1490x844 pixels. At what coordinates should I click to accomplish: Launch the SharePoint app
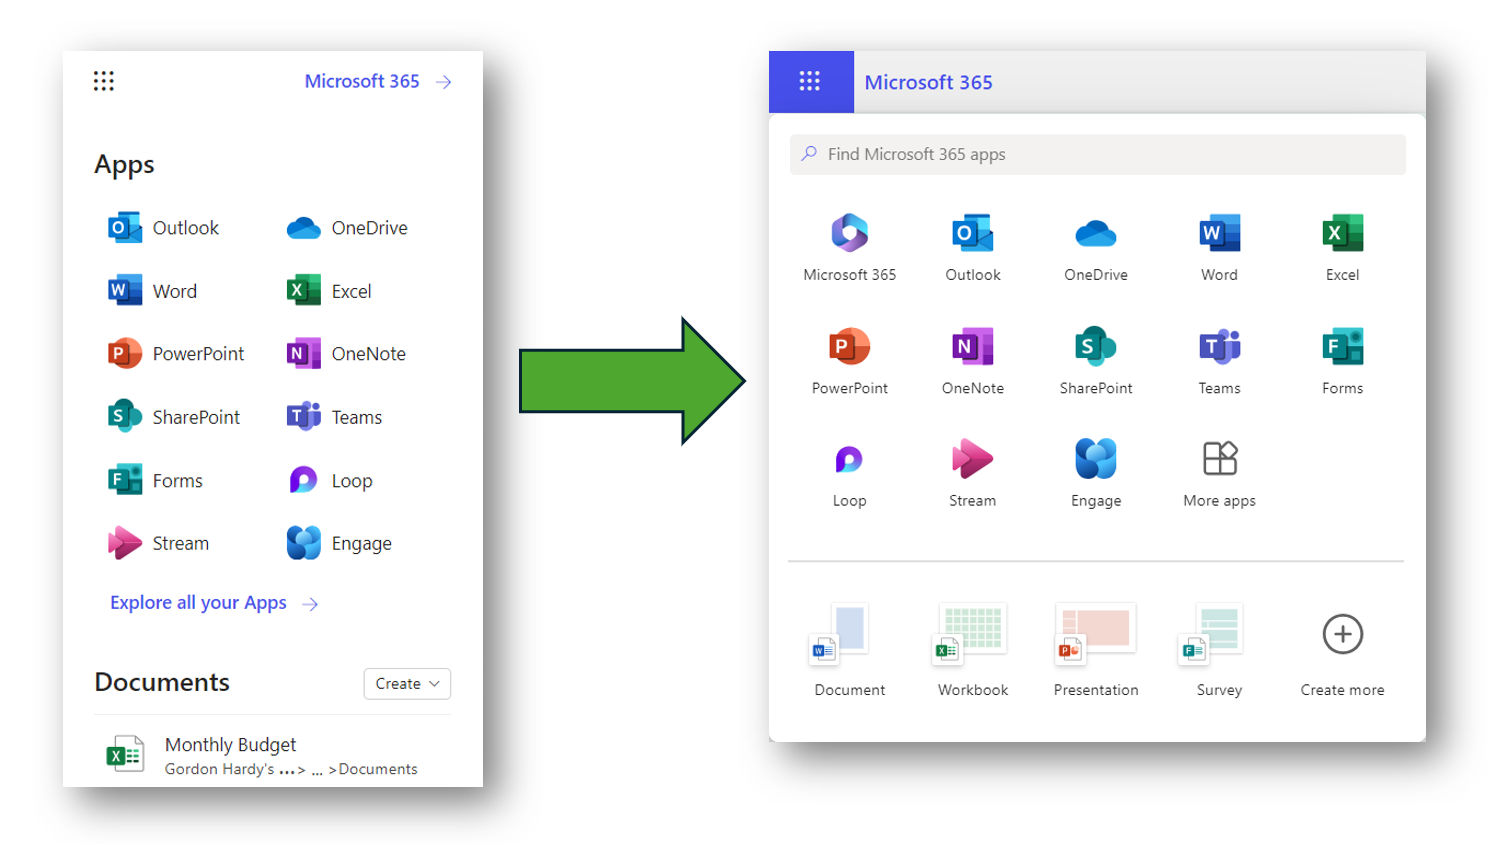1095,346
